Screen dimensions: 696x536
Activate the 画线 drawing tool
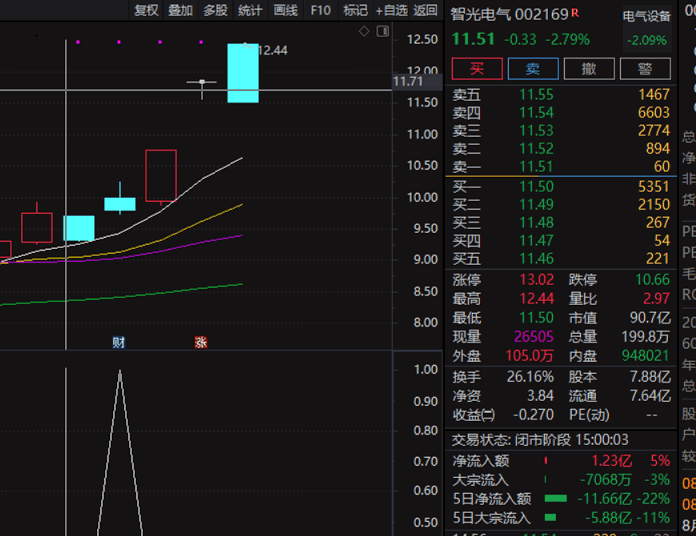(285, 10)
